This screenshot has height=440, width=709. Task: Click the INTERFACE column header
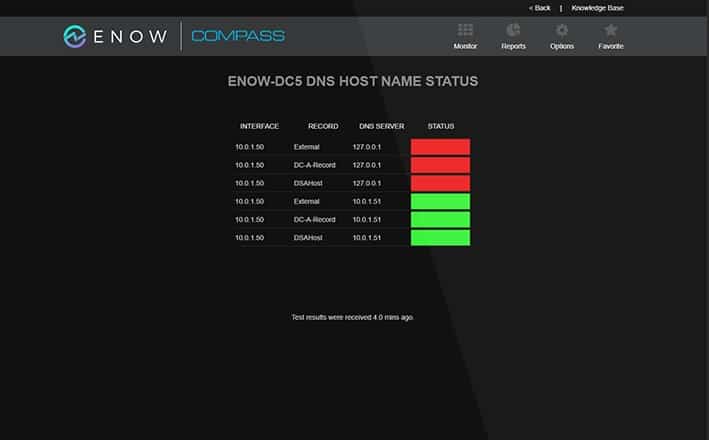[259, 126]
